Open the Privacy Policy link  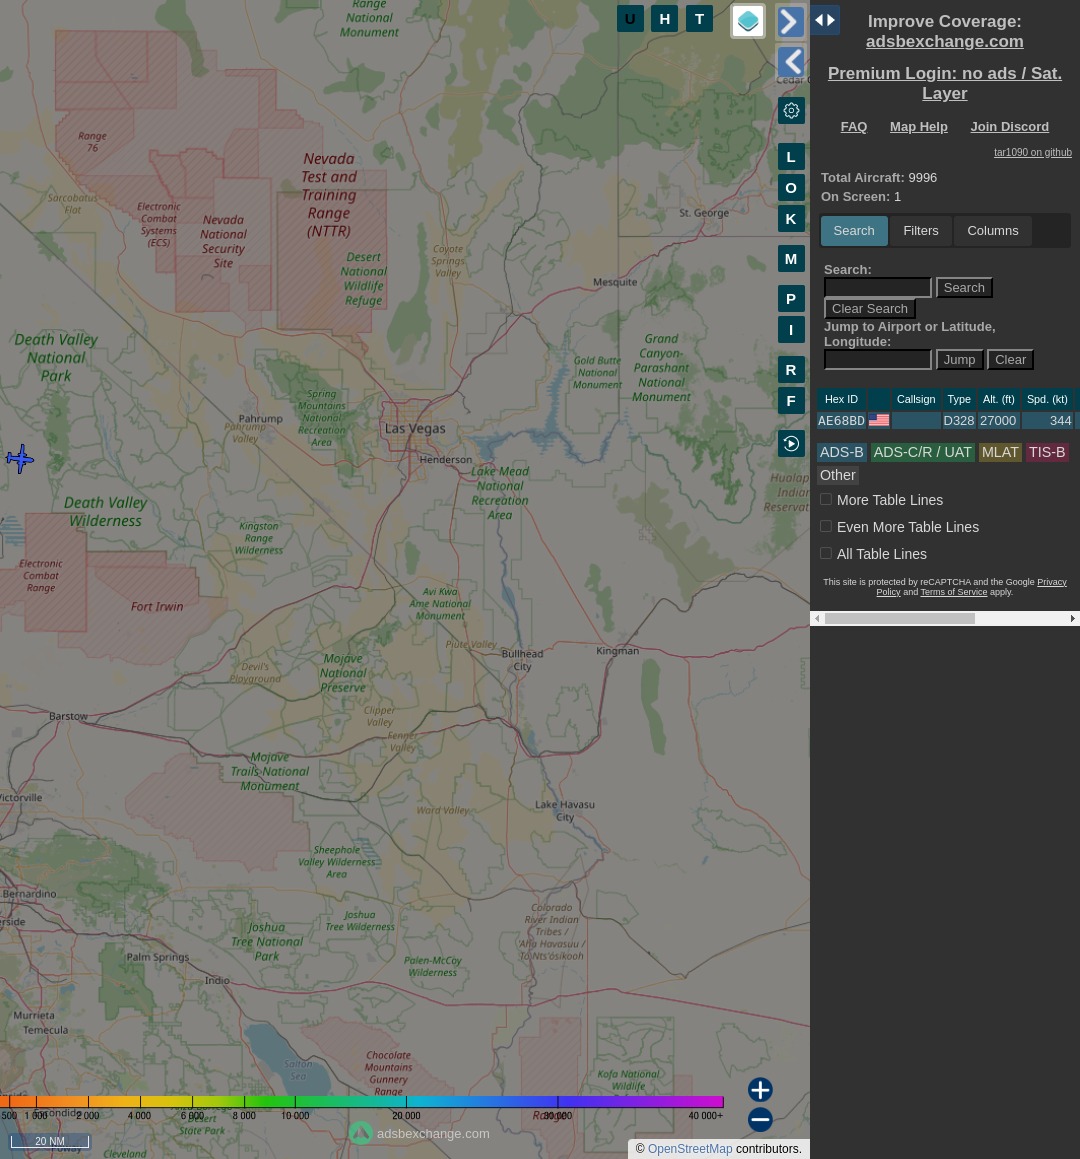1052,582
